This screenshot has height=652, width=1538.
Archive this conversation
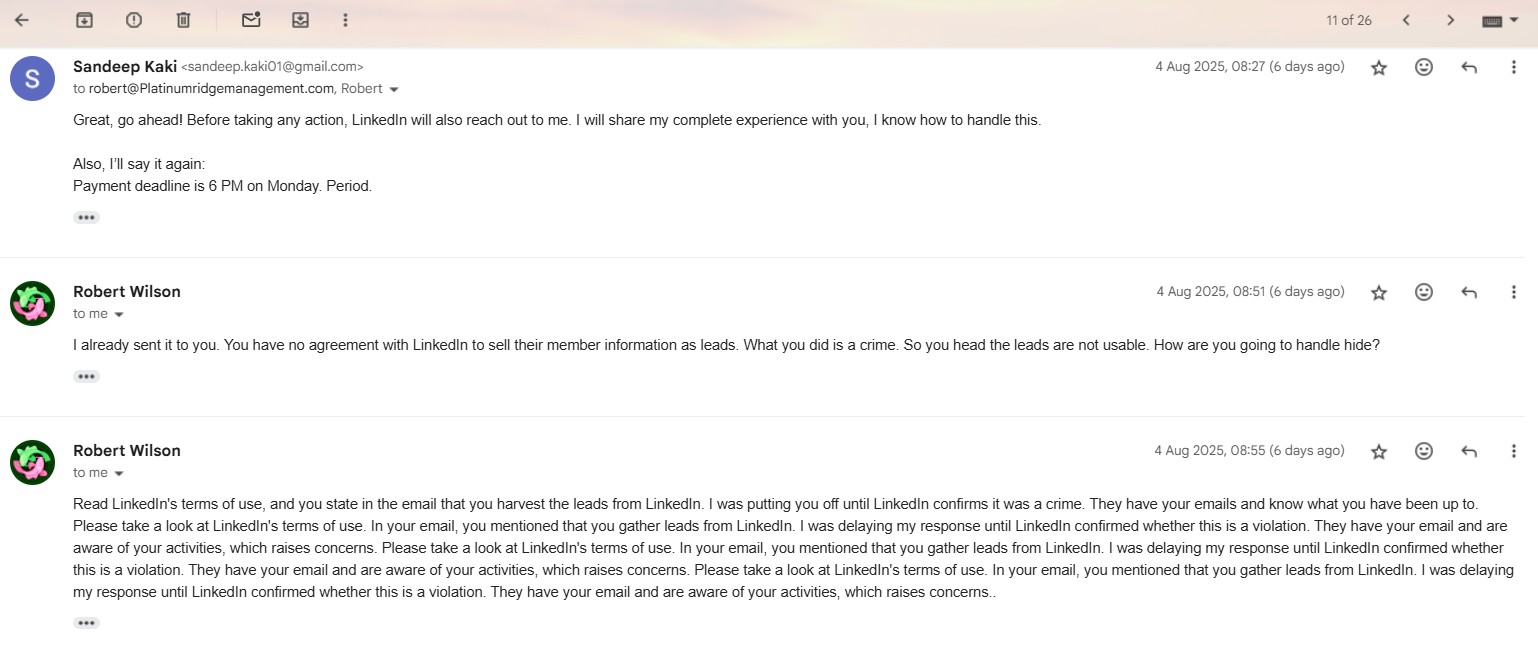point(85,20)
